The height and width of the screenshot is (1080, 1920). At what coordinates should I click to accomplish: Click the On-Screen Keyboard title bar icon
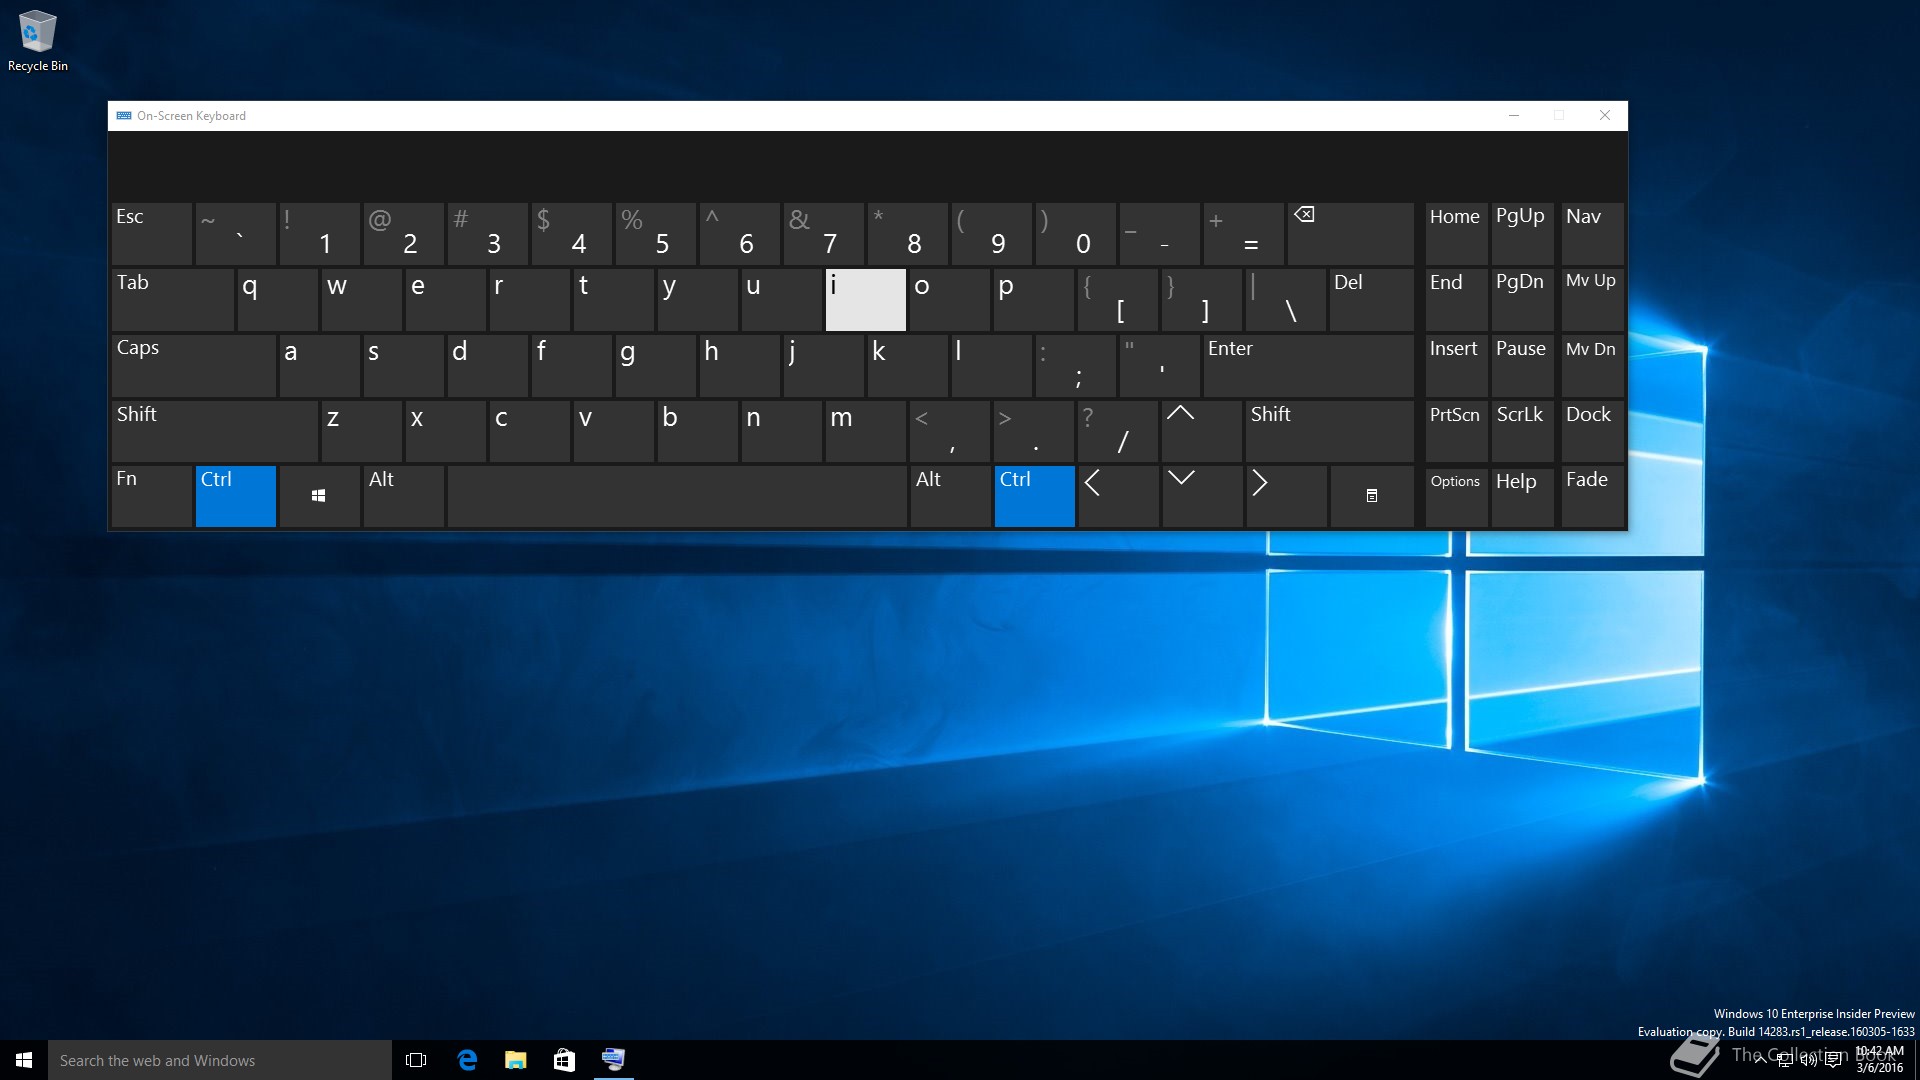[x=124, y=116]
